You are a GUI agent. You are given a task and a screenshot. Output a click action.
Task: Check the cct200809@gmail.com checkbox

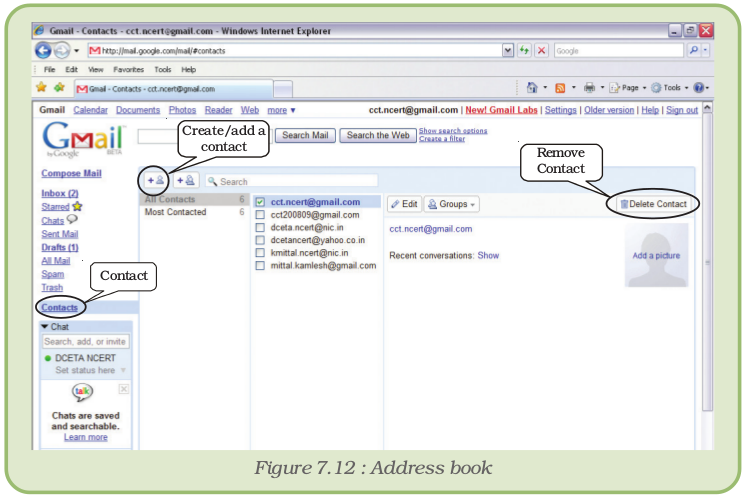point(260,215)
